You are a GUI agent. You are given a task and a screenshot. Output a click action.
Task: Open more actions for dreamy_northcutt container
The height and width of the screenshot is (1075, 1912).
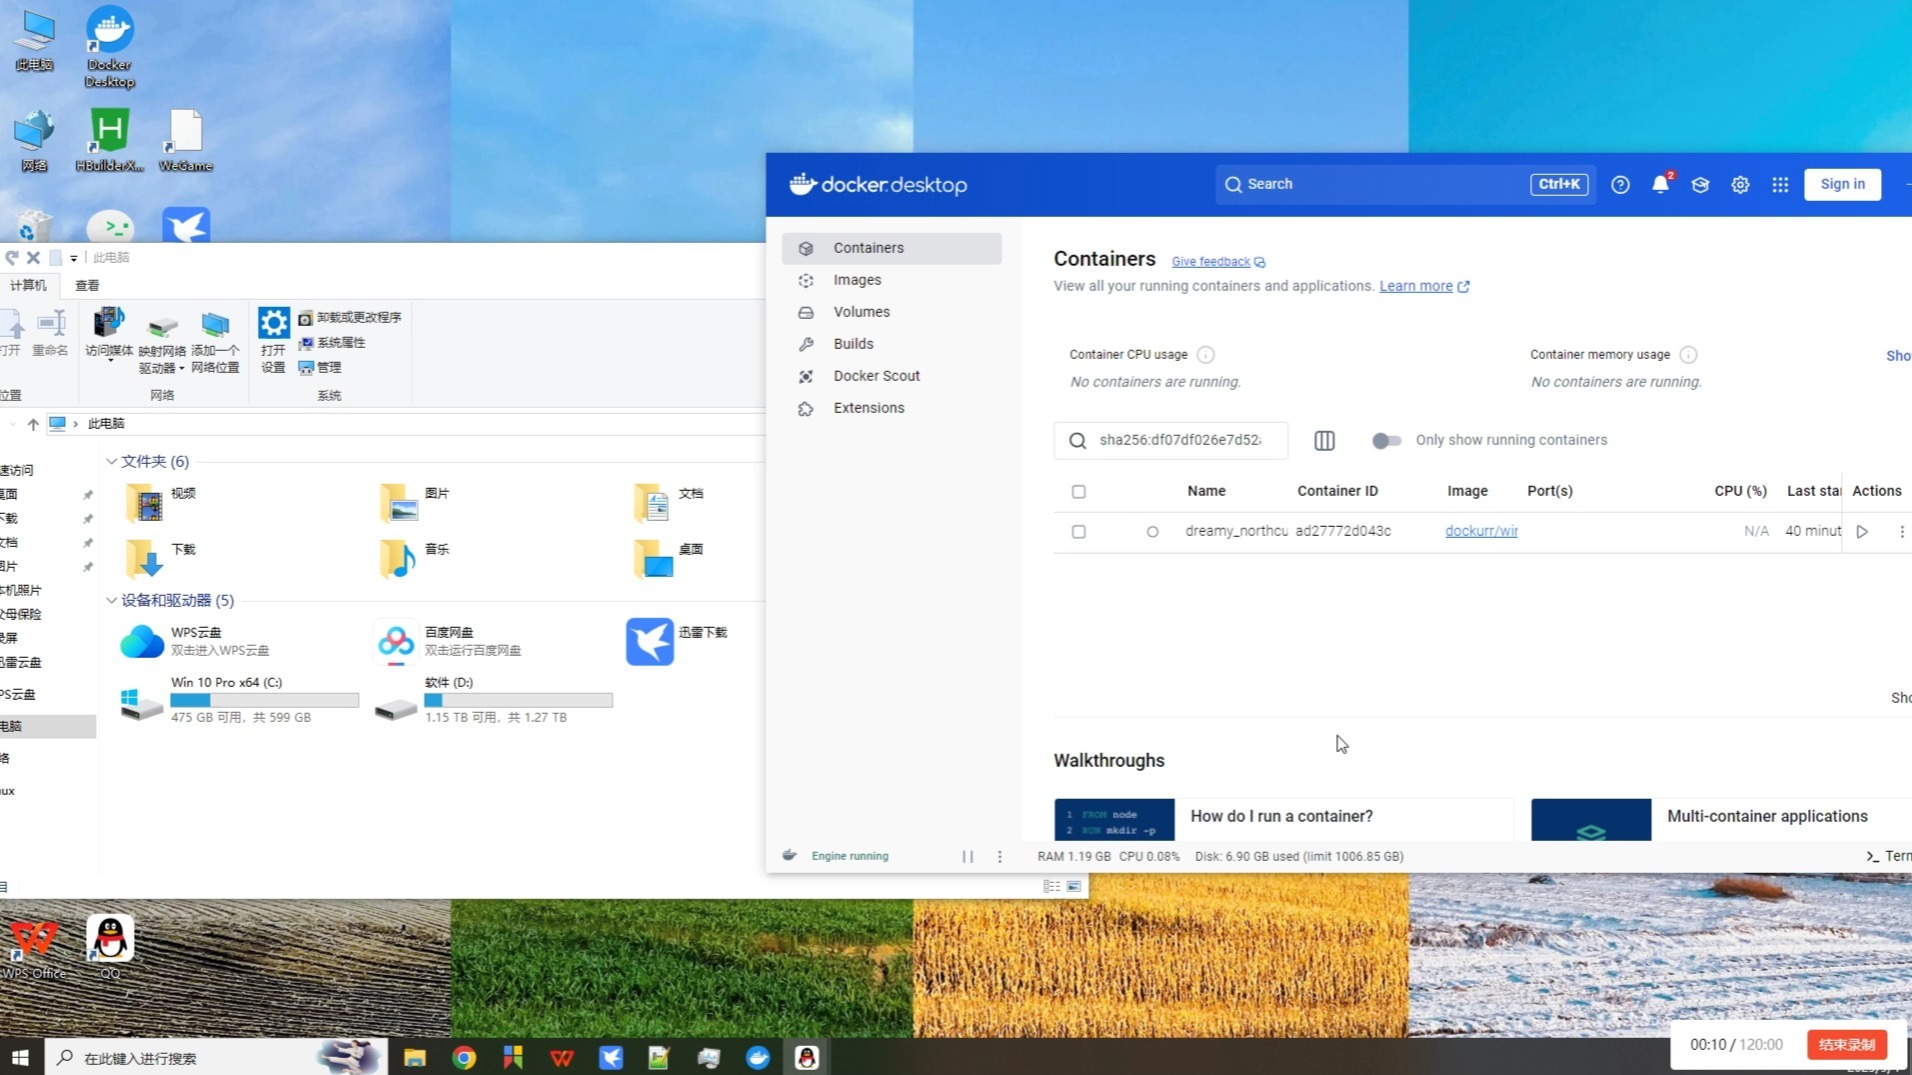[x=1901, y=532]
